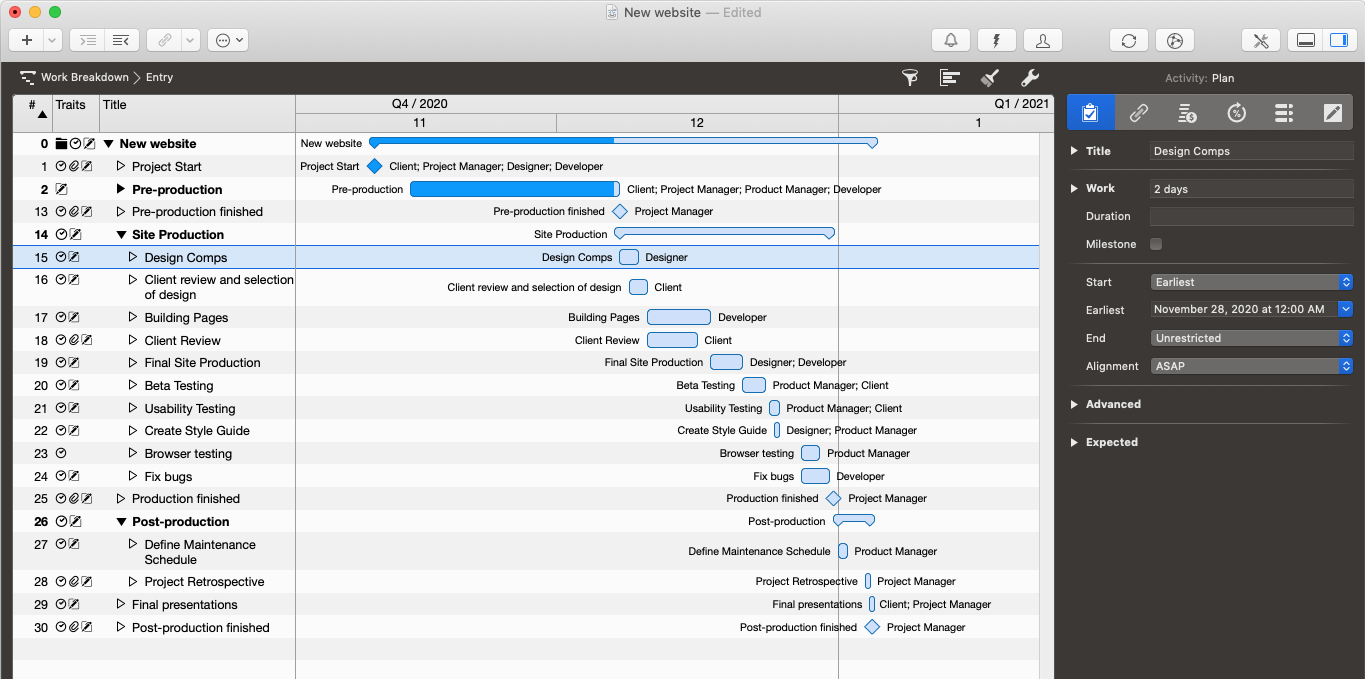Image resolution: width=1365 pixels, height=679 pixels.
Task: Switch to the Assignments inspector tab
Action: click(x=1285, y=112)
